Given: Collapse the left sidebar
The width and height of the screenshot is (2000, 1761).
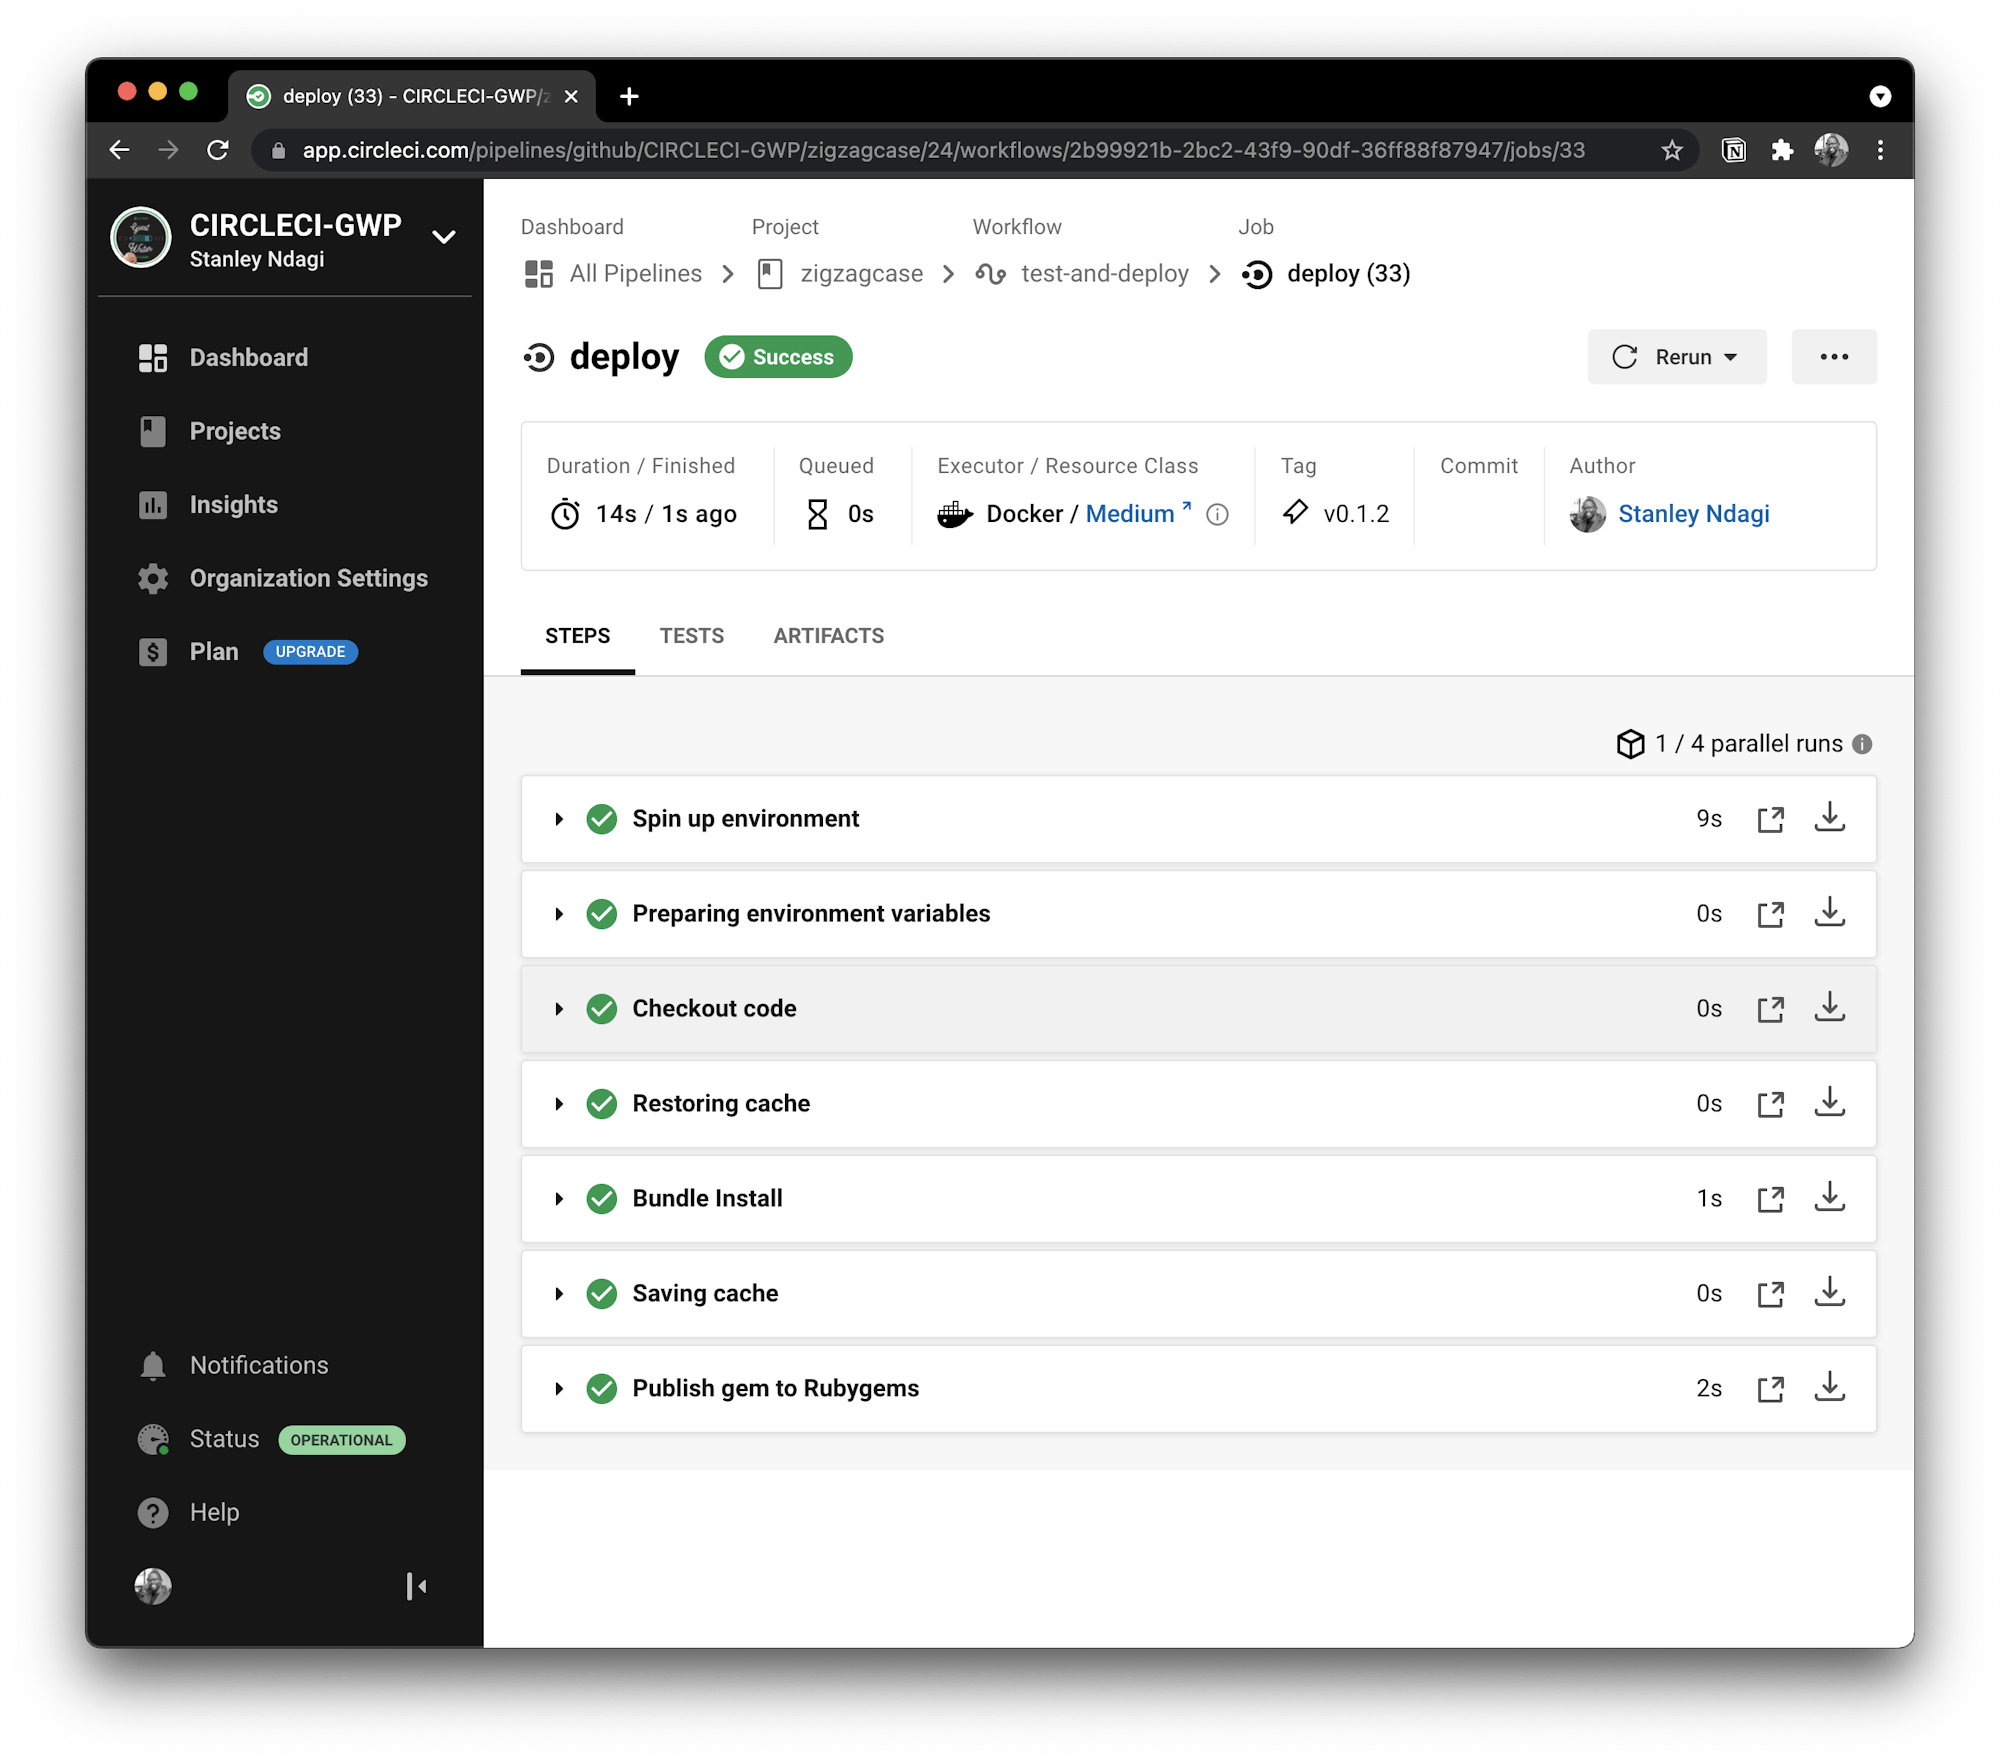Looking at the screenshot, I should point(416,1587).
